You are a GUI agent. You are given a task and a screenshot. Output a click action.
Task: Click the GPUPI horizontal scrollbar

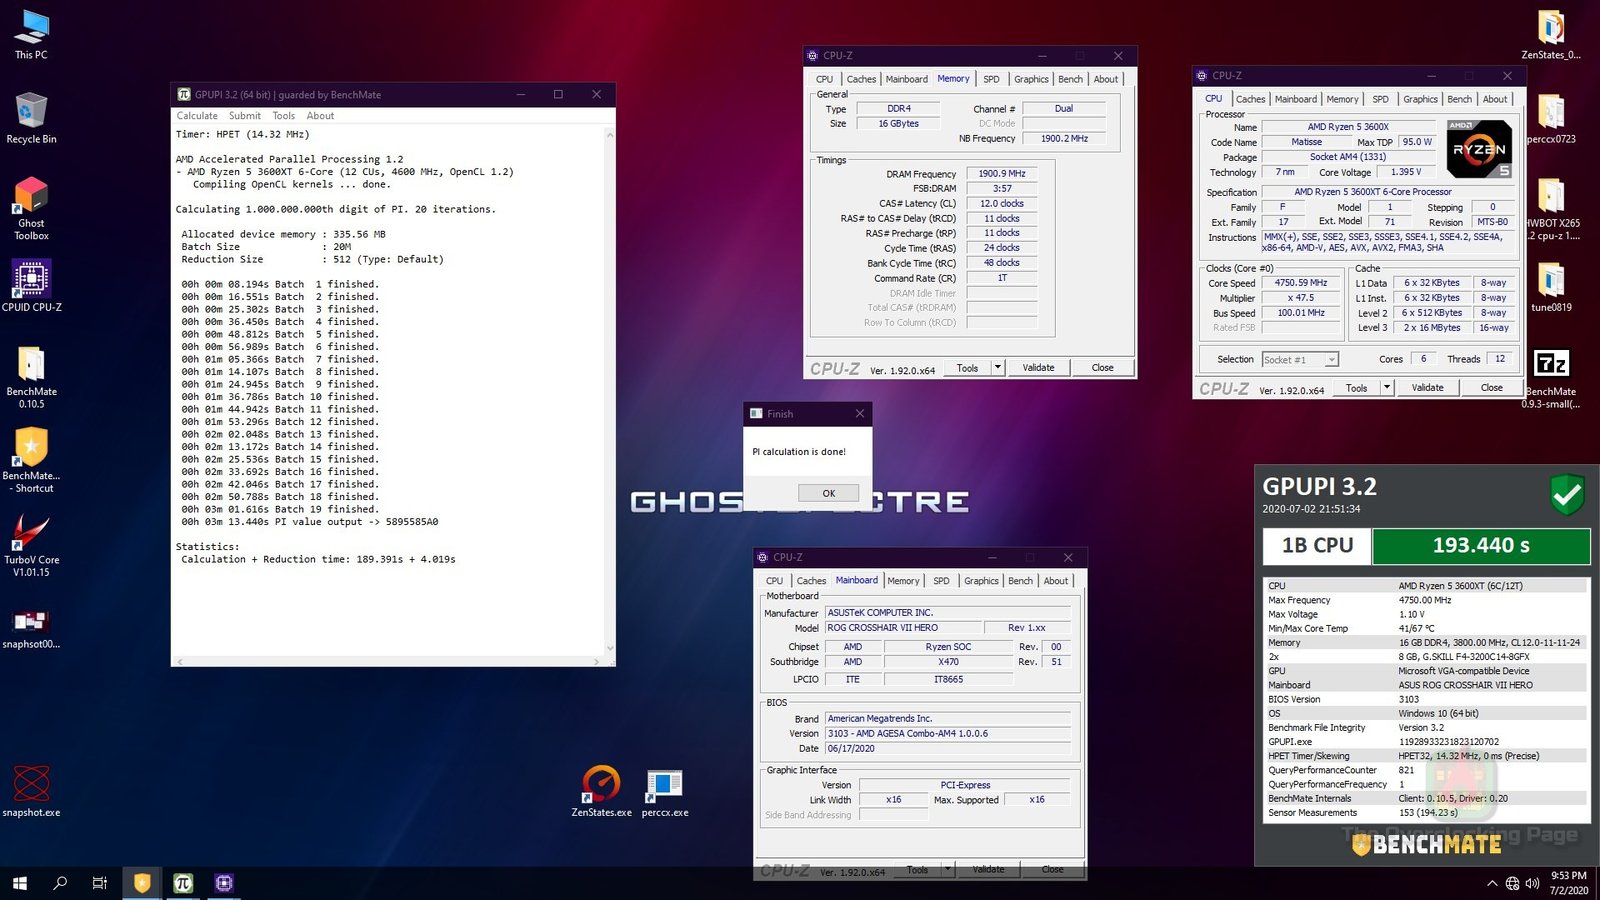tap(390, 662)
